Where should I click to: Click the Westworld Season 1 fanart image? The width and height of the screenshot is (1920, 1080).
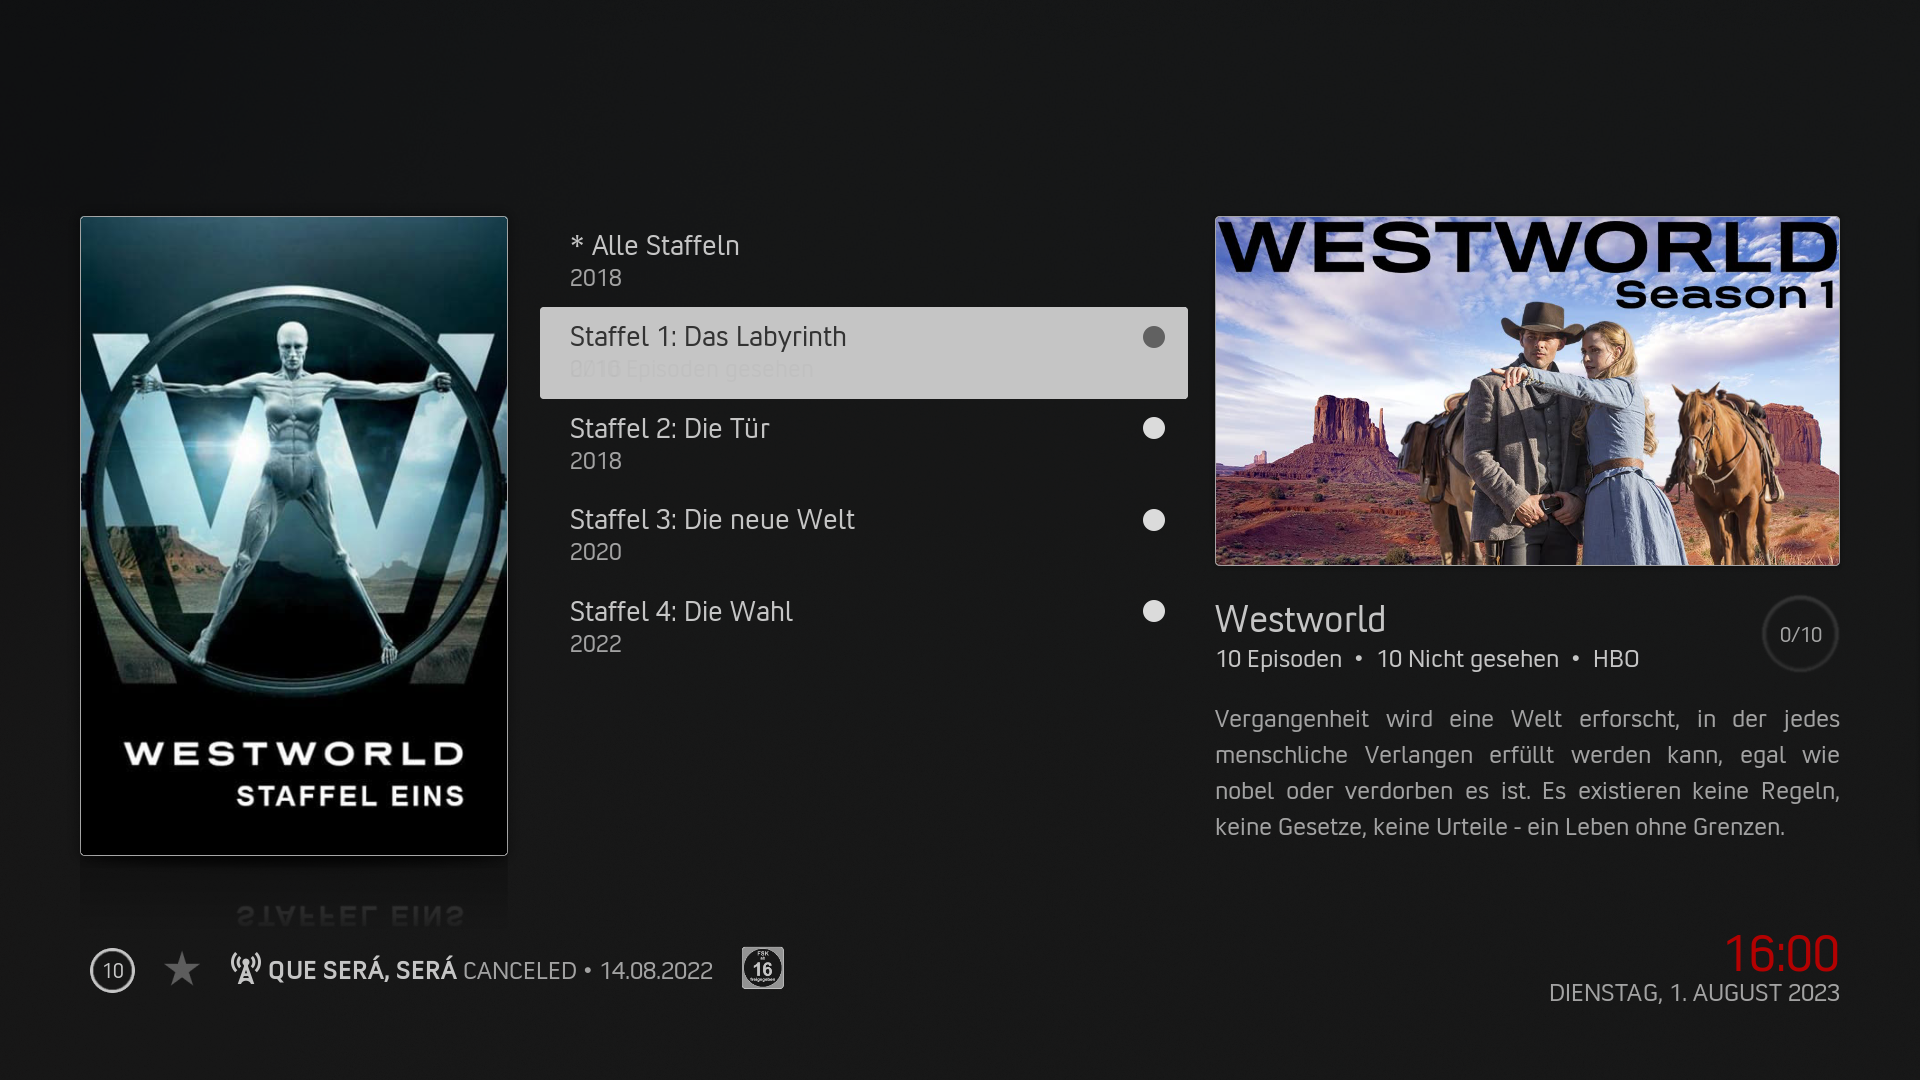pyautogui.click(x=1527, y=391)
